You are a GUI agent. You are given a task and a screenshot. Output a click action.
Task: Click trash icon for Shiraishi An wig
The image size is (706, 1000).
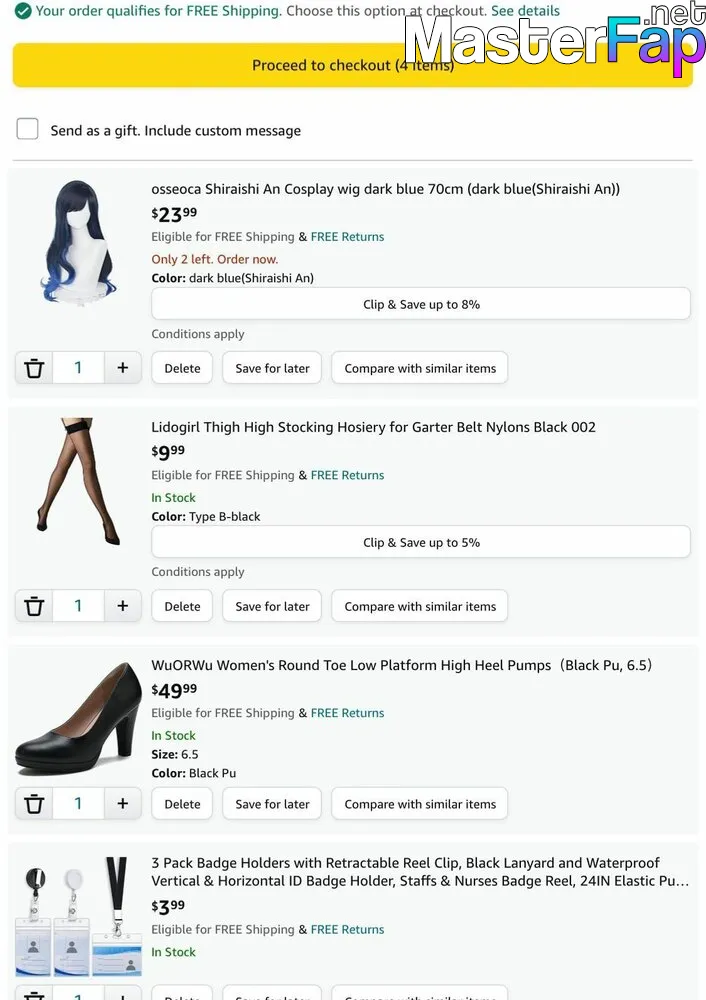[34, 368]
